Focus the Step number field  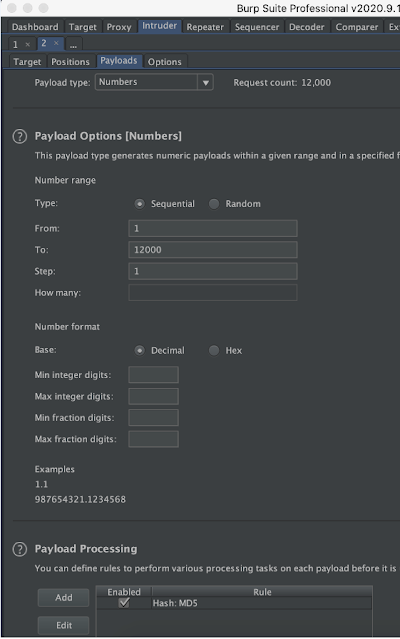click(x=213, y=271)
